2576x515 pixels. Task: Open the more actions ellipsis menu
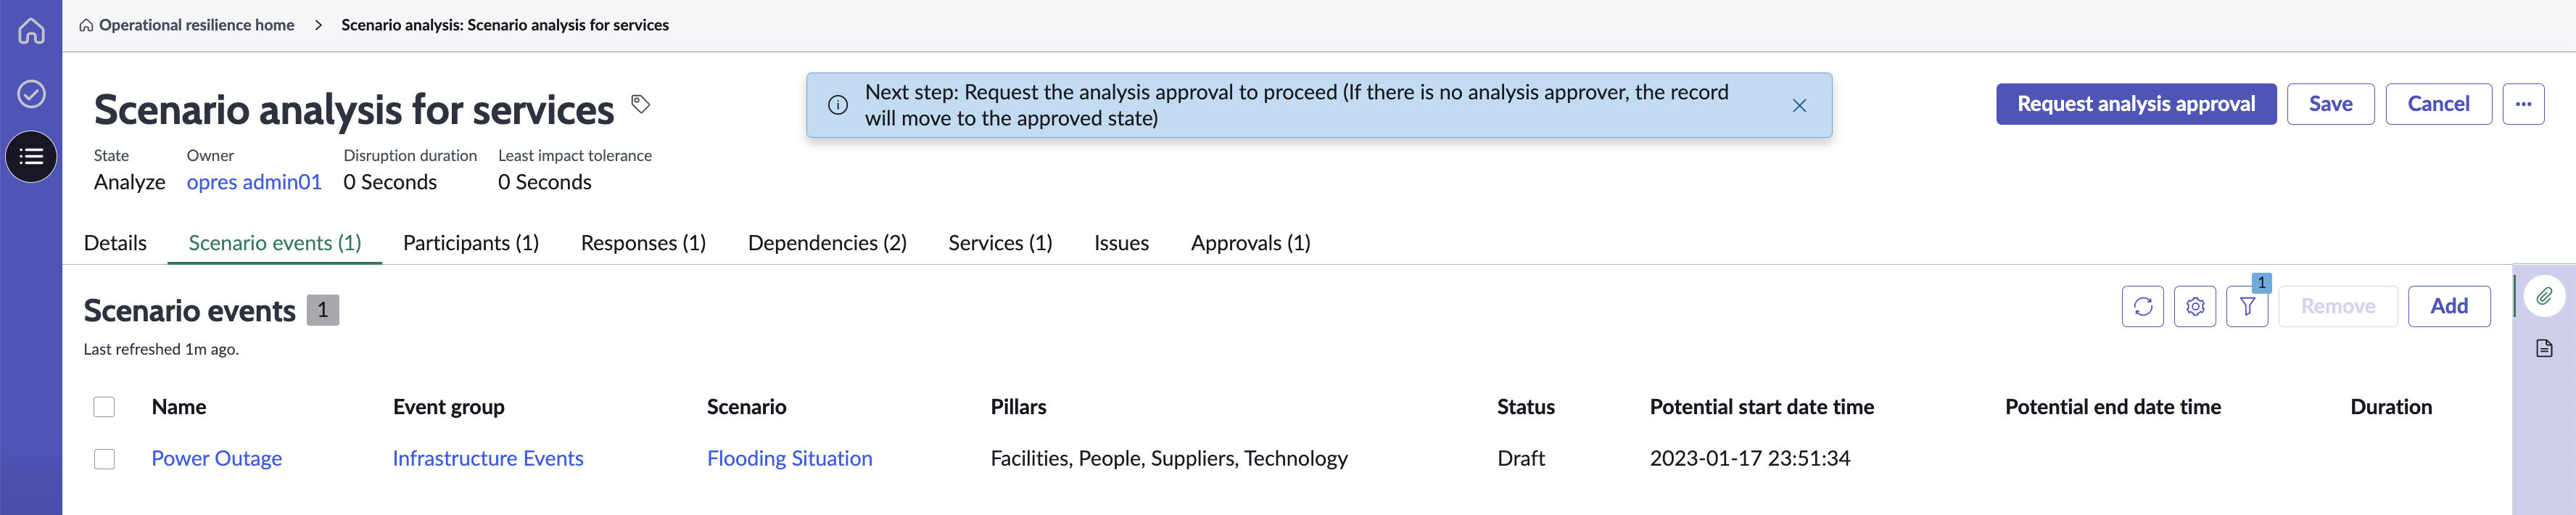(2523, 104)
